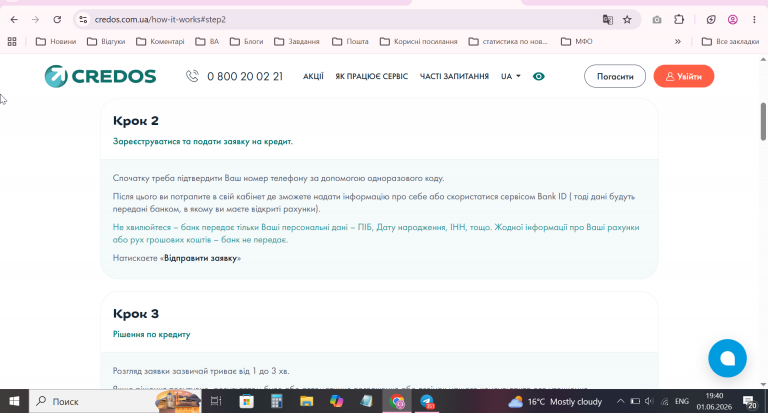
Task: Open File Explorer from taskbar
Action: click(307, 402)
